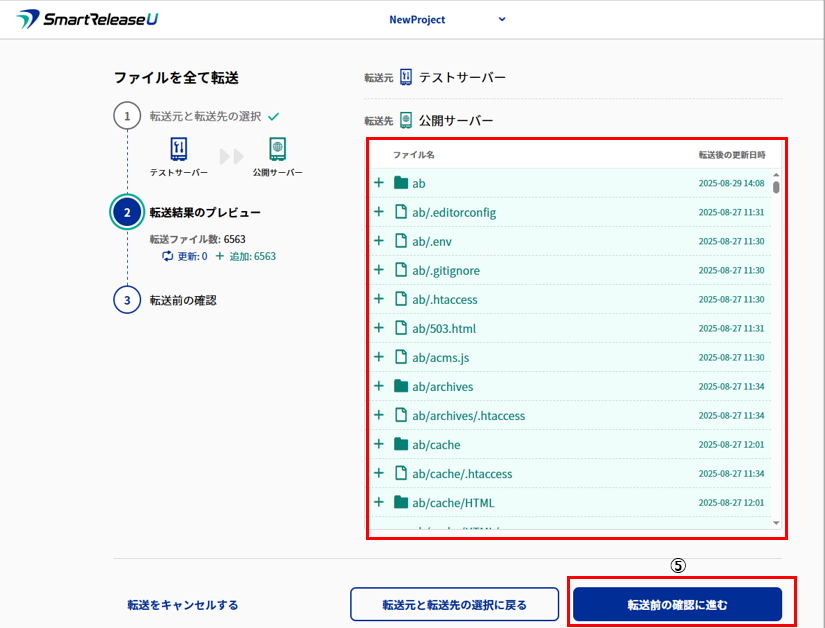Image resolution: width=825 pixels, height=628 pixels.
Task: Click the file list scrollbar down arrow
Action: pos(776,522)
